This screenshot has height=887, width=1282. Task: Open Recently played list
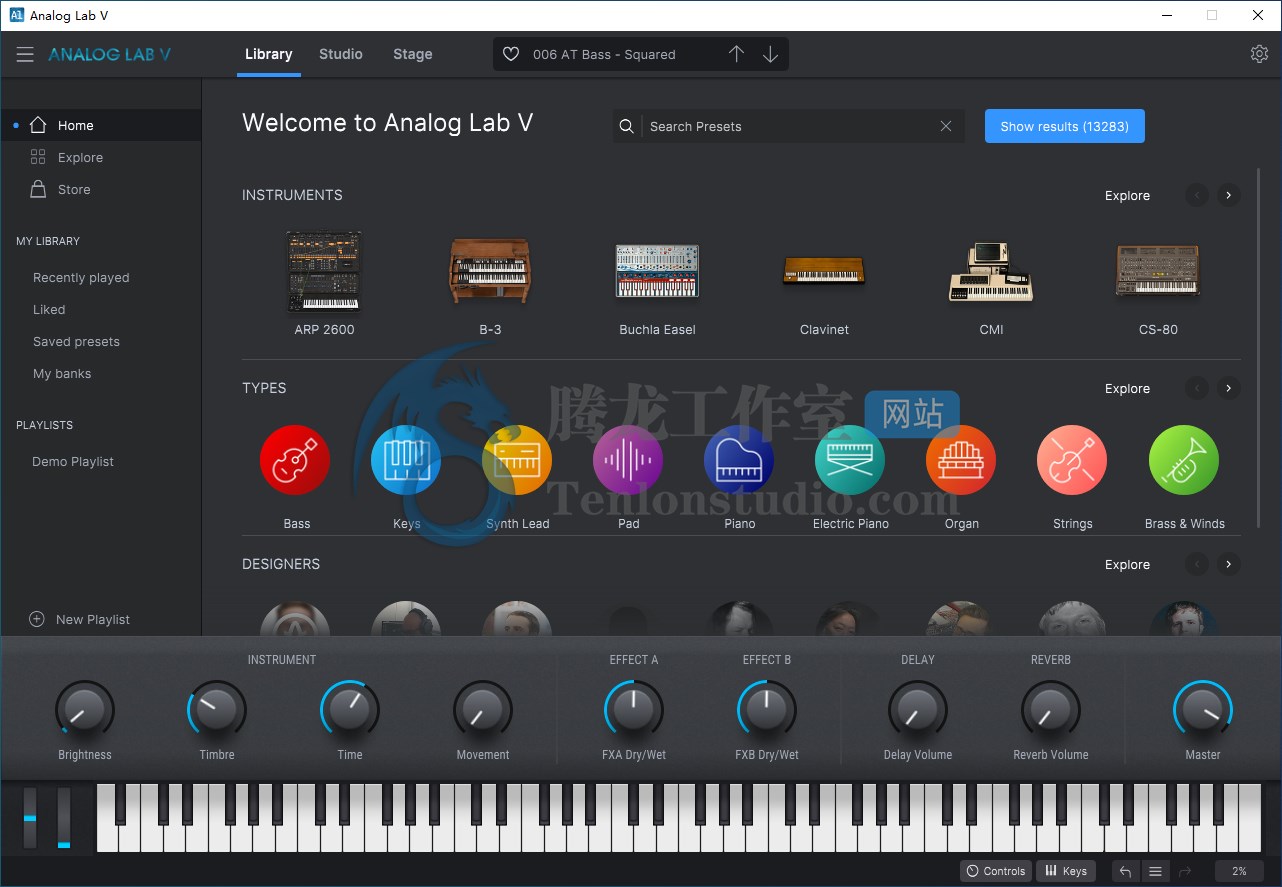(x=81, y=278)
